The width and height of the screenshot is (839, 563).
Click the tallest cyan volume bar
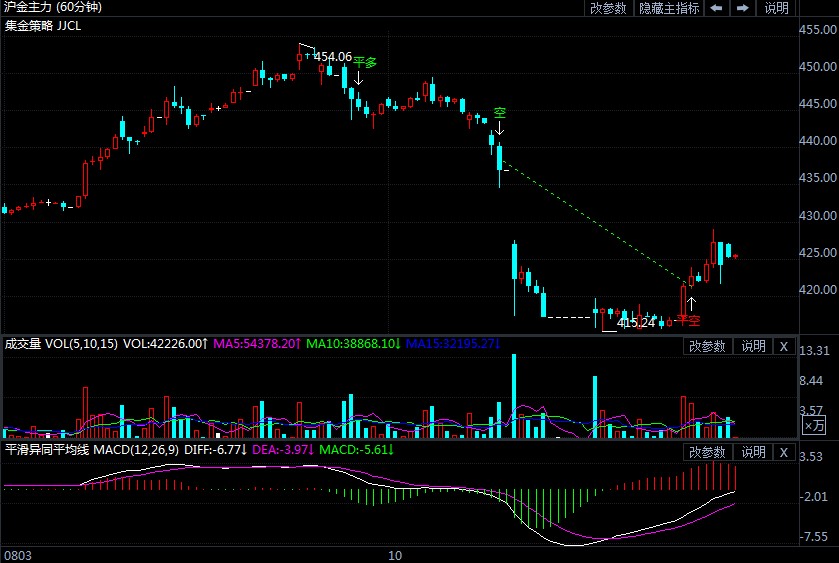tap(514, 396)
